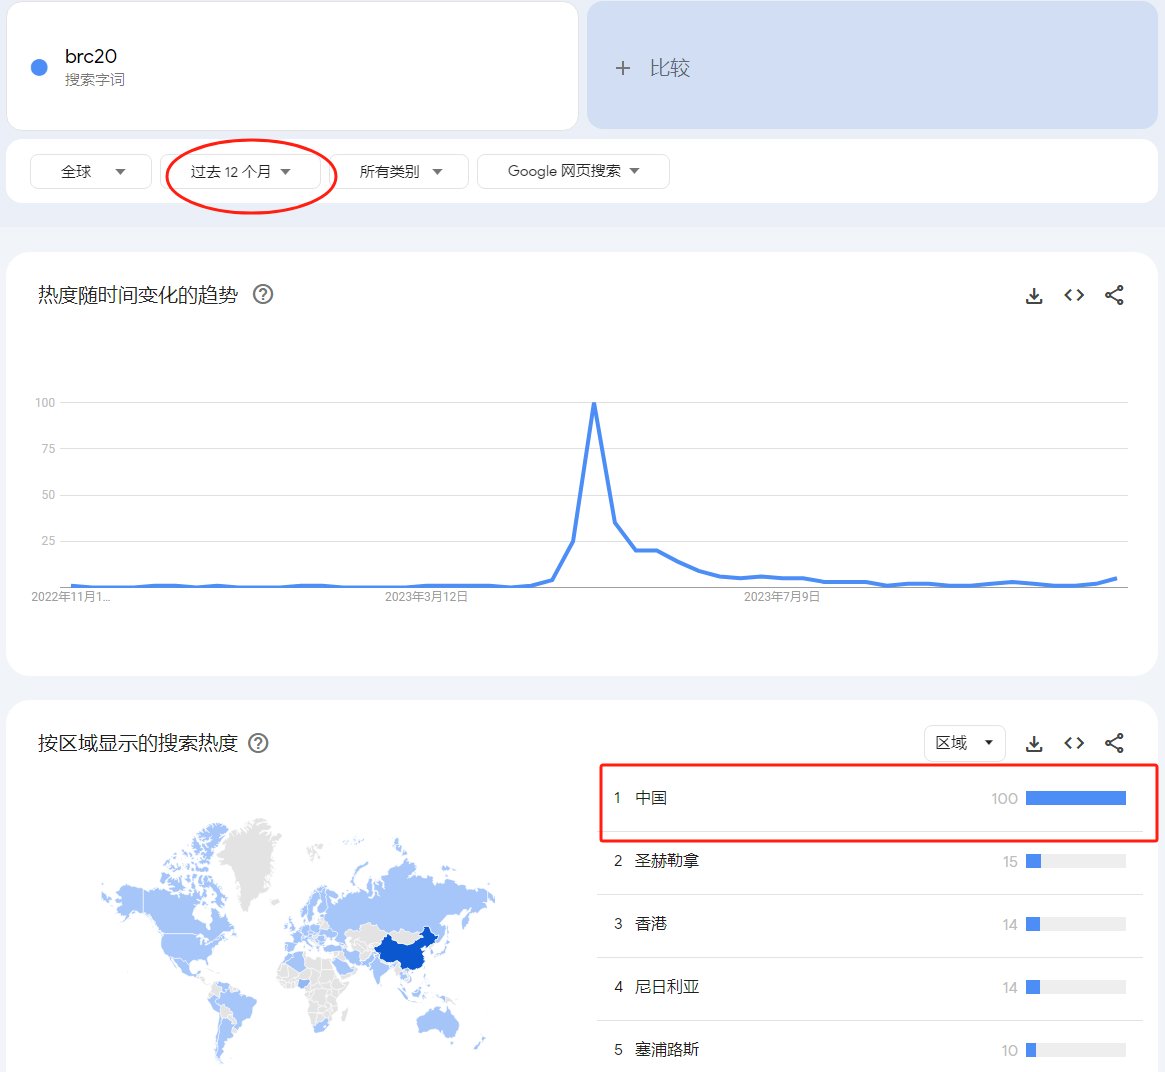Download the interest by region data
This screenshot has width=1165, height=1072.
point(1033,744)
